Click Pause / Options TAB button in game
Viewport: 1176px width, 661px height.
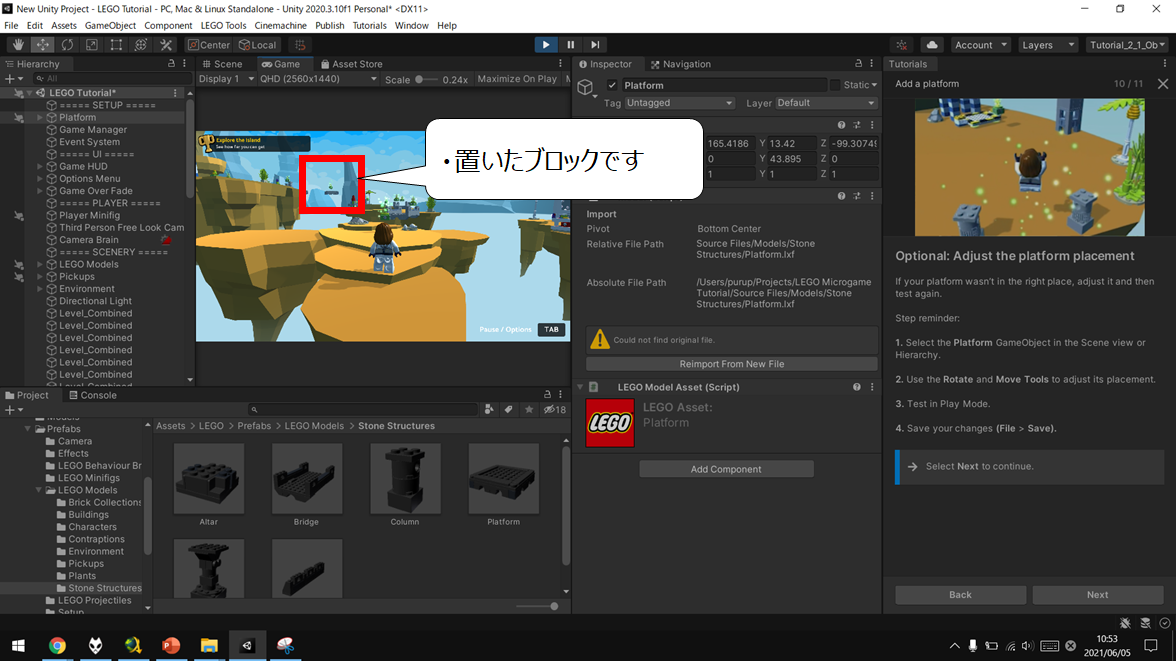point(551,329)
